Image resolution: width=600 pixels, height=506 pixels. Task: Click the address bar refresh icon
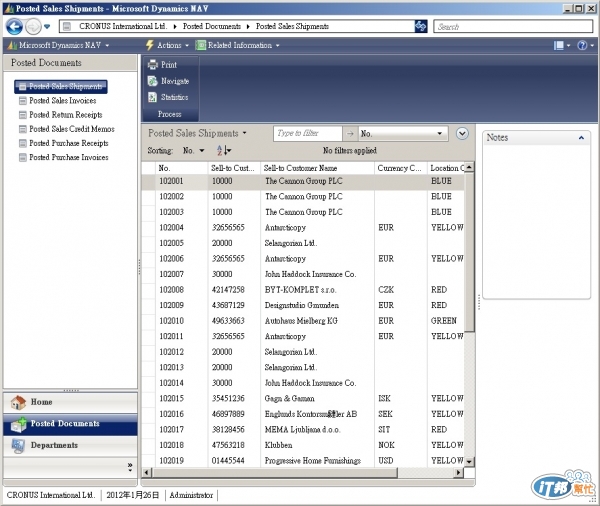pyautogui.click(x=421, y=26)
